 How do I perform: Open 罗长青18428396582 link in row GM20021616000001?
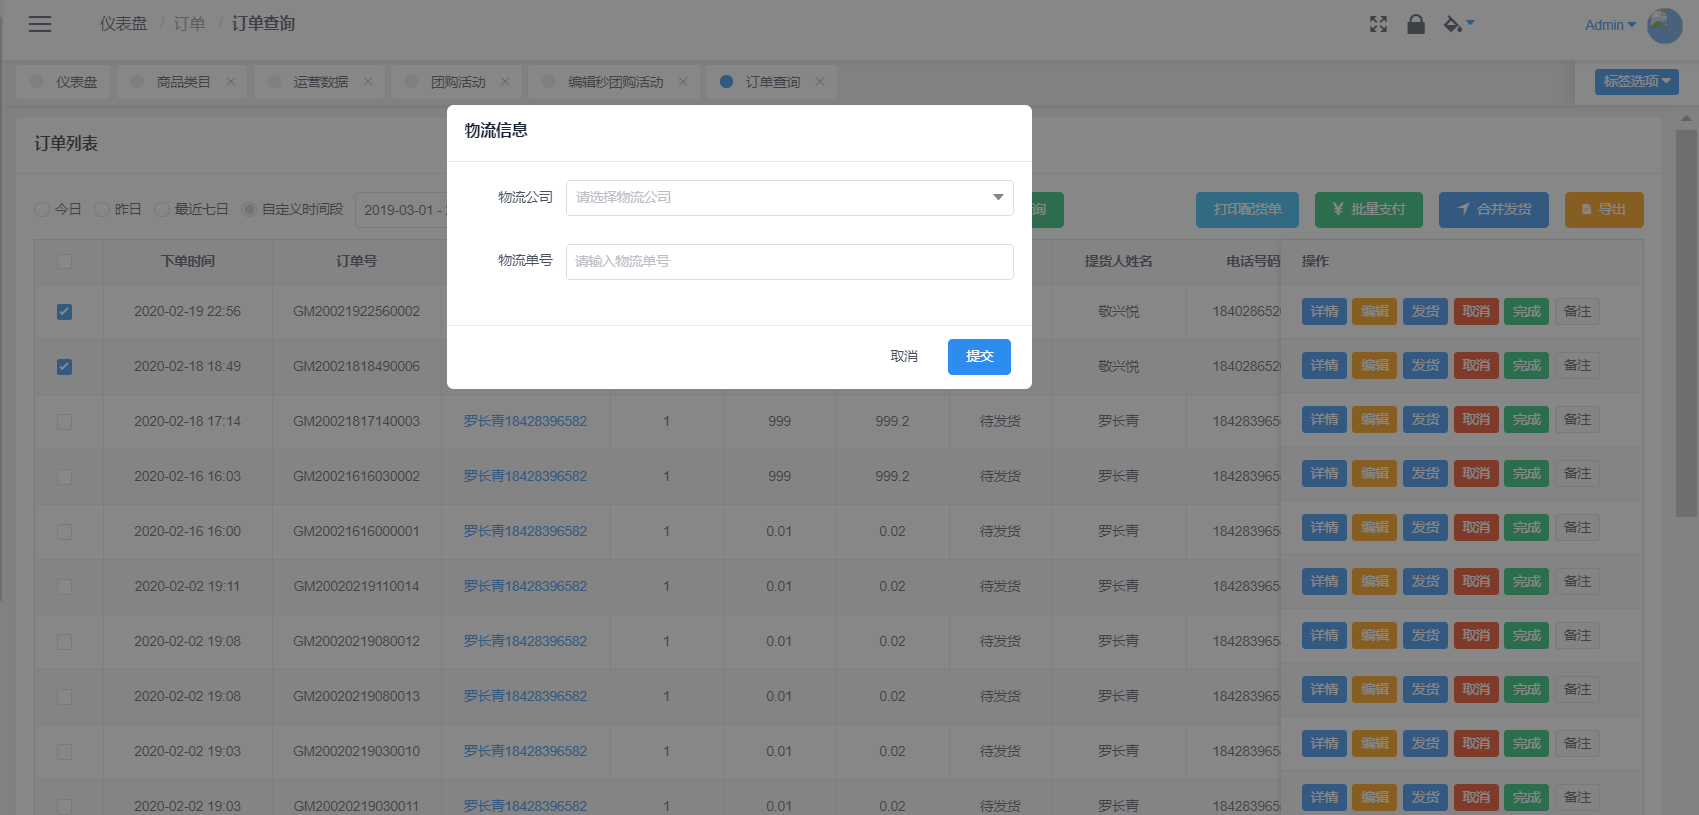(525, 531)
